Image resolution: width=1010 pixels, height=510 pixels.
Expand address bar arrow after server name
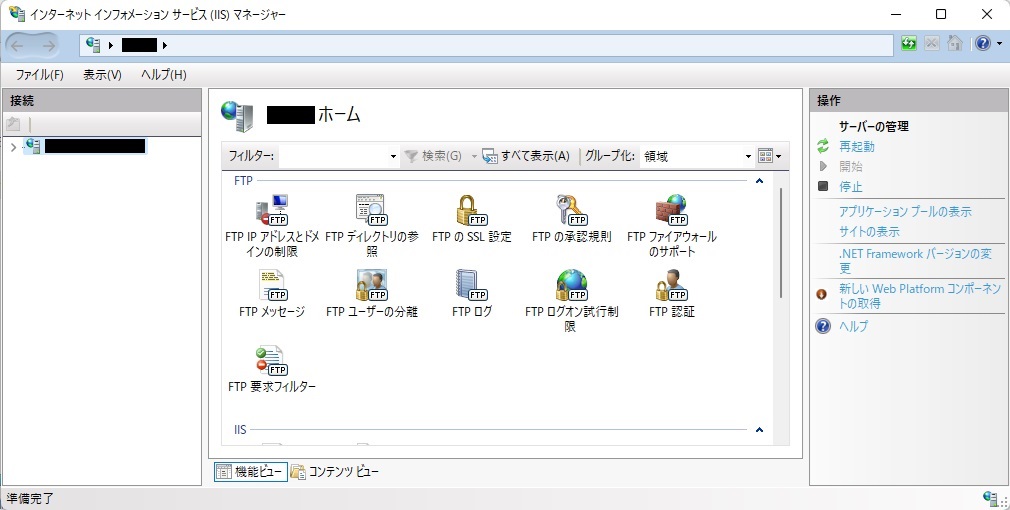tap(165, 45)
